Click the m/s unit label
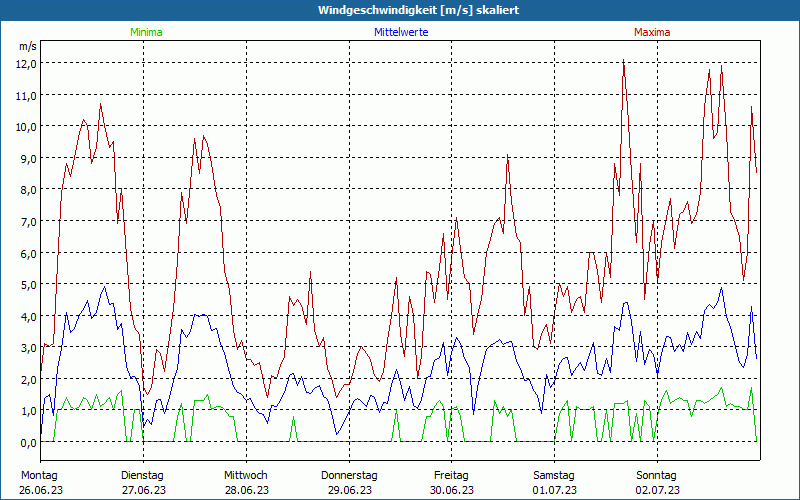 (x=27, y=46)
